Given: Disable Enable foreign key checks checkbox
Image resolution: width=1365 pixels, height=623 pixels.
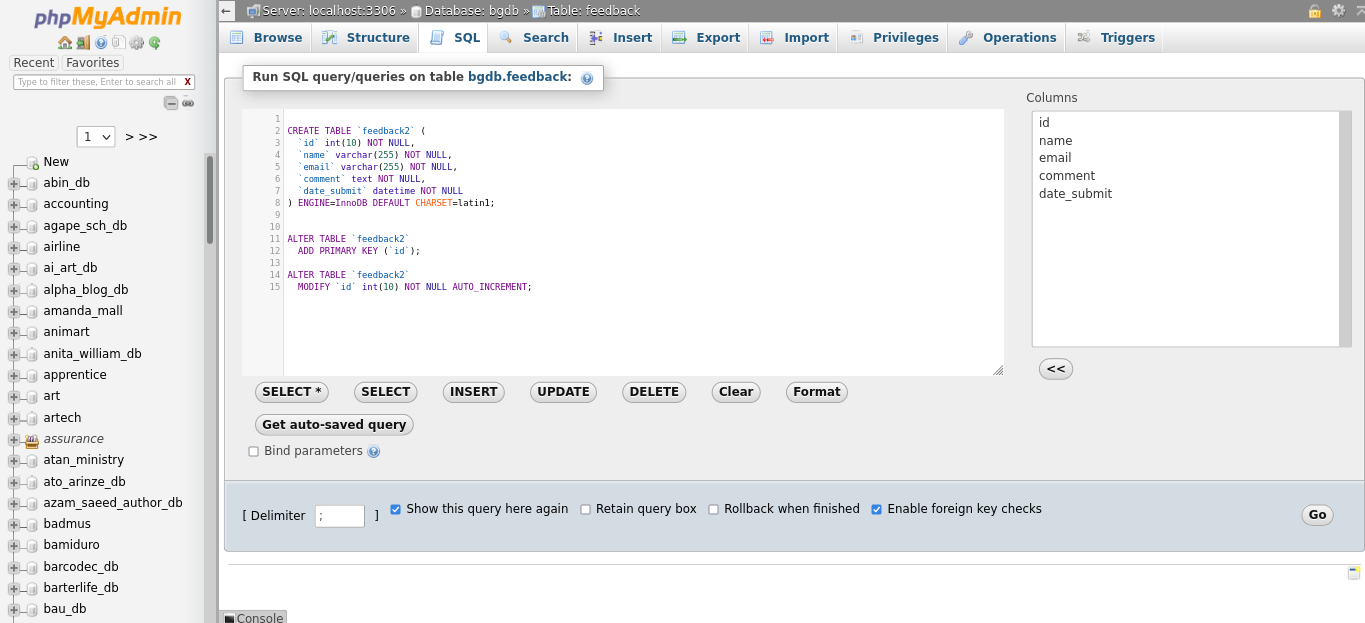Looking at the screenshot, I should (877, 510).
